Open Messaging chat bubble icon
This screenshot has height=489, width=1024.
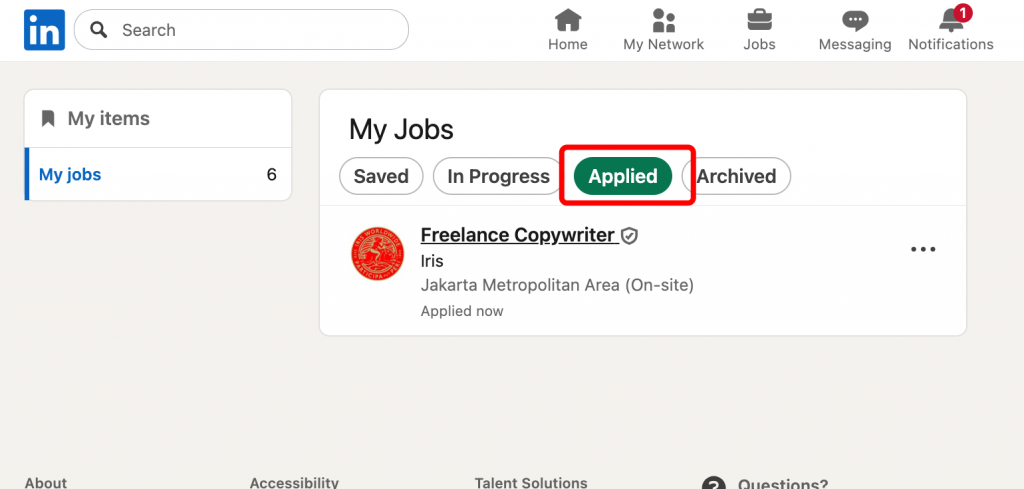pyautogui.click(x=855, y=20)
